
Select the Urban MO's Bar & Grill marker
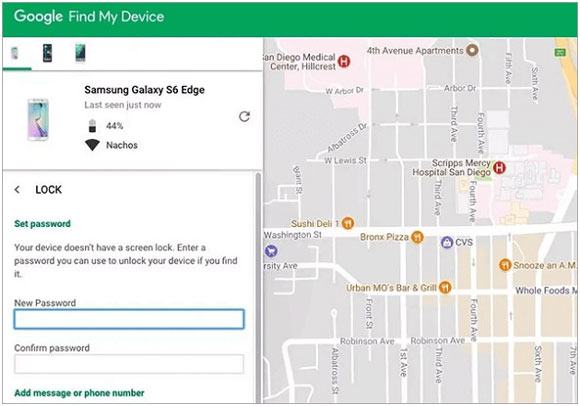coord(445,287)
